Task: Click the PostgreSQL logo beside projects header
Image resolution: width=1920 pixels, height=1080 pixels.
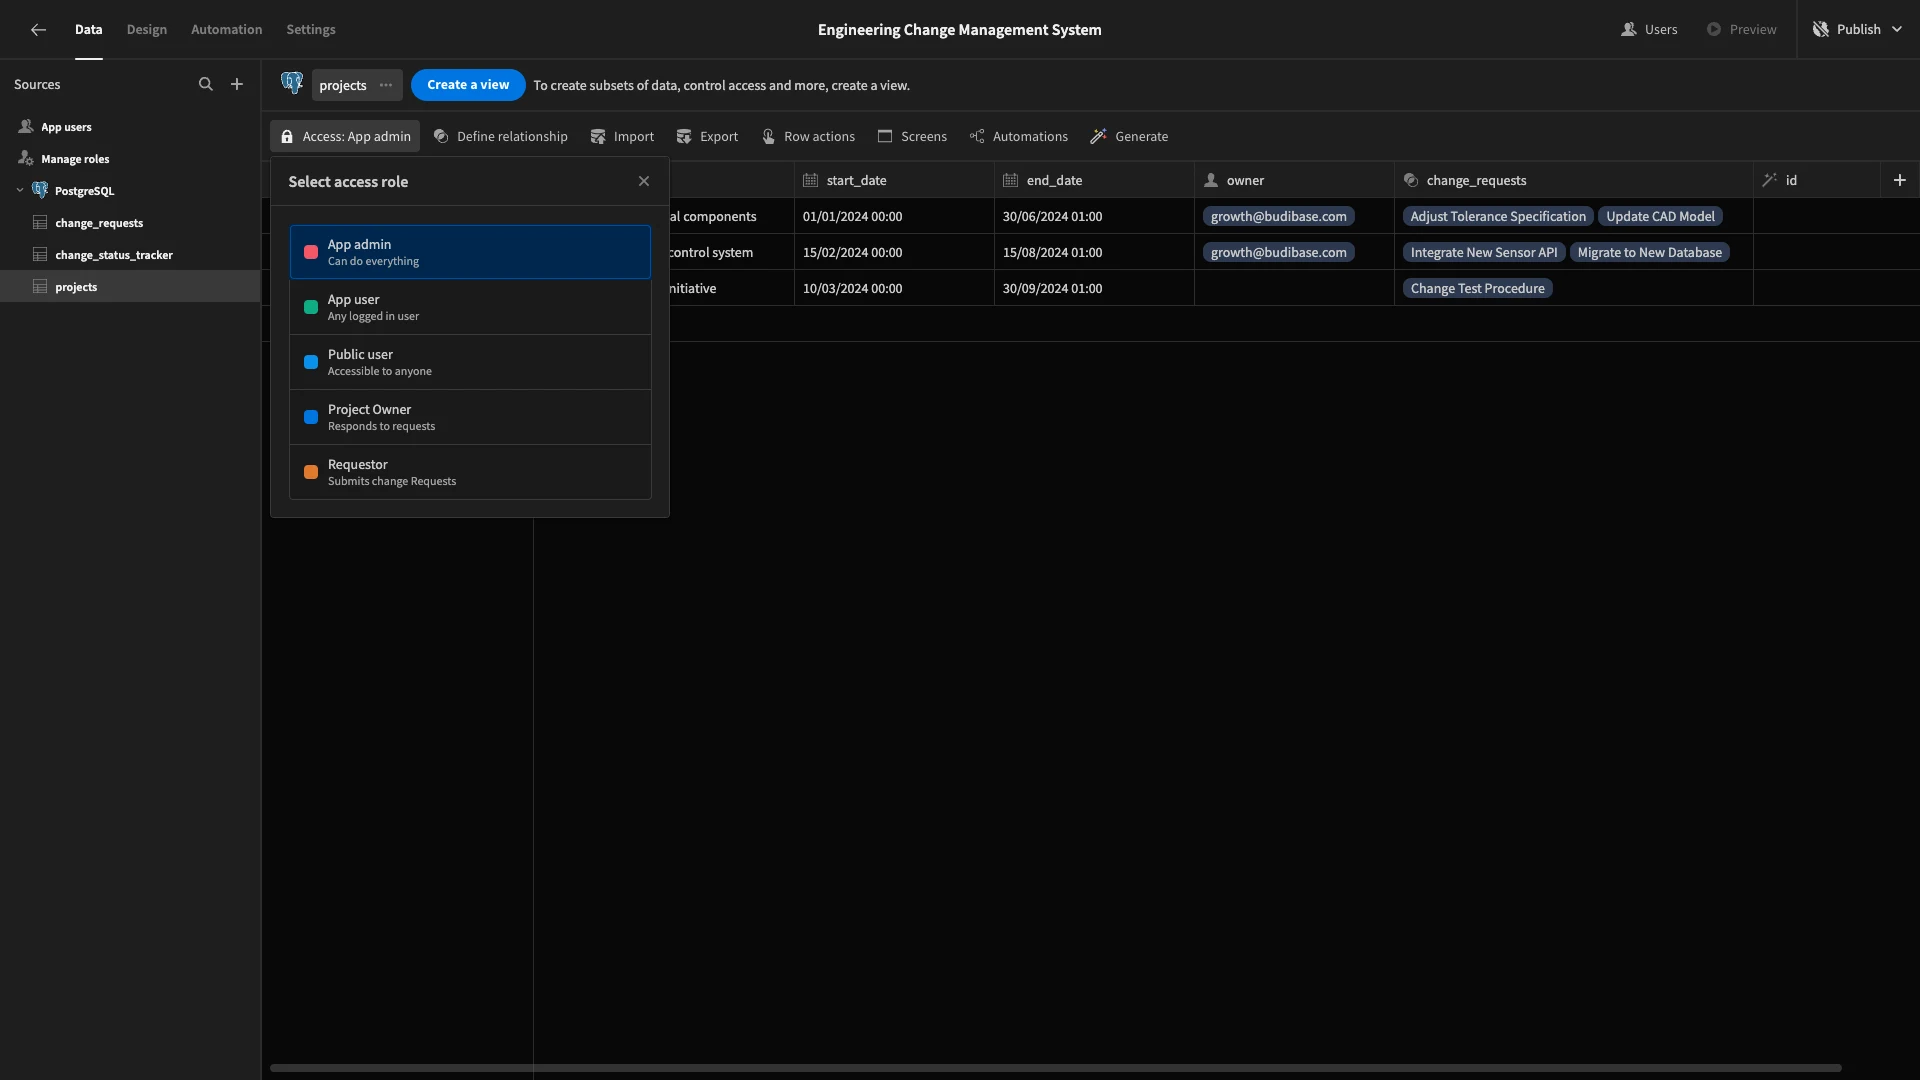Action: (x=292, y=84)
